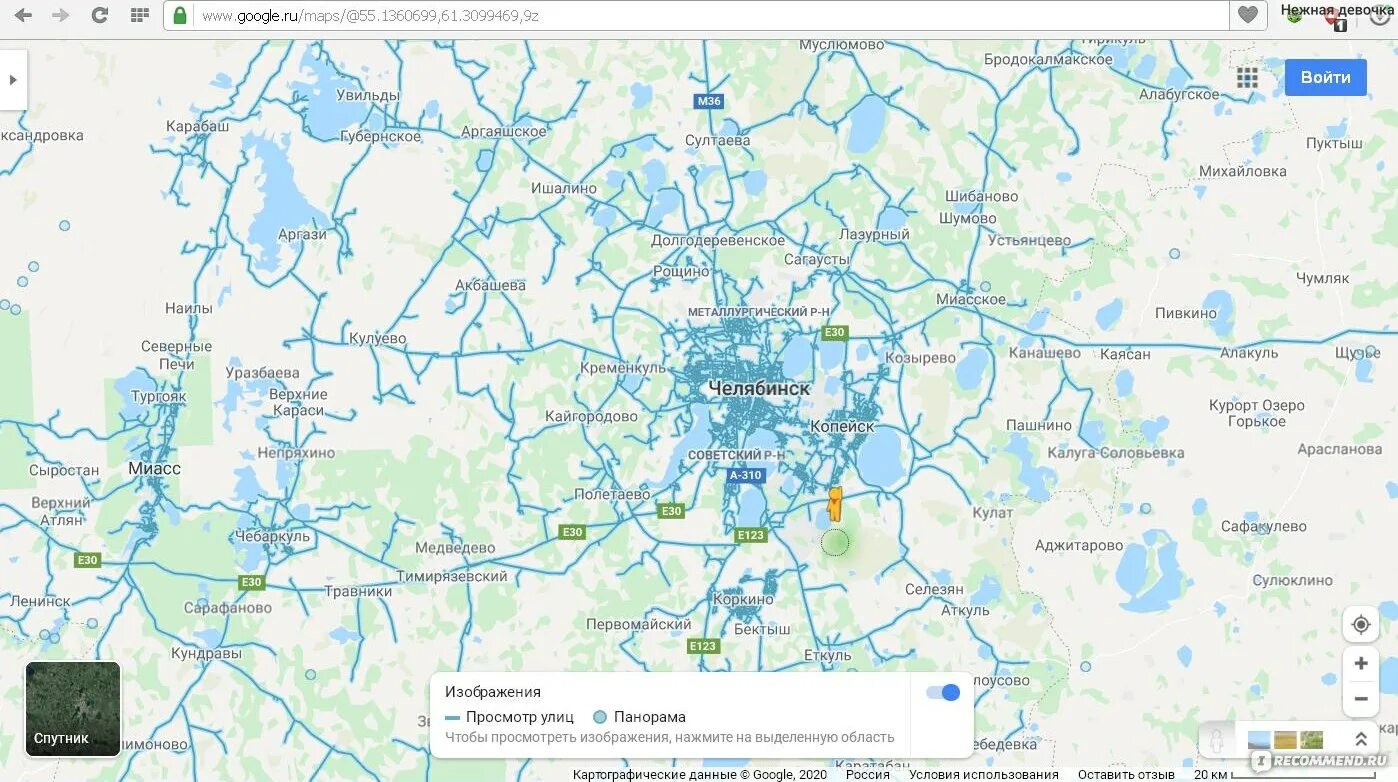The width and height of the screenshot is (1398, 782).
Task: Go back with the browser back arrow
Action: [22, 15]
